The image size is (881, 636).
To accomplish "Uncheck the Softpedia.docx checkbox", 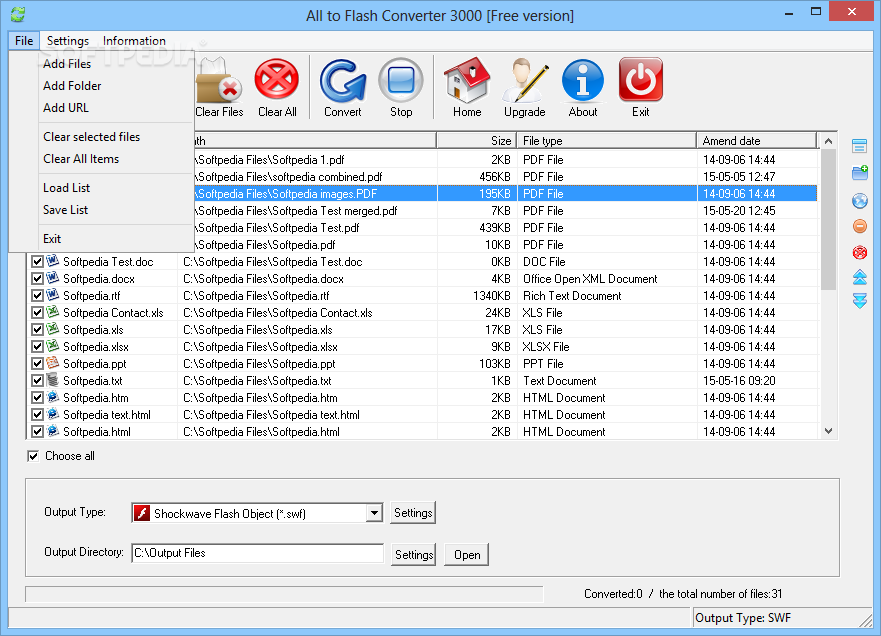I will tap(37, 278).
